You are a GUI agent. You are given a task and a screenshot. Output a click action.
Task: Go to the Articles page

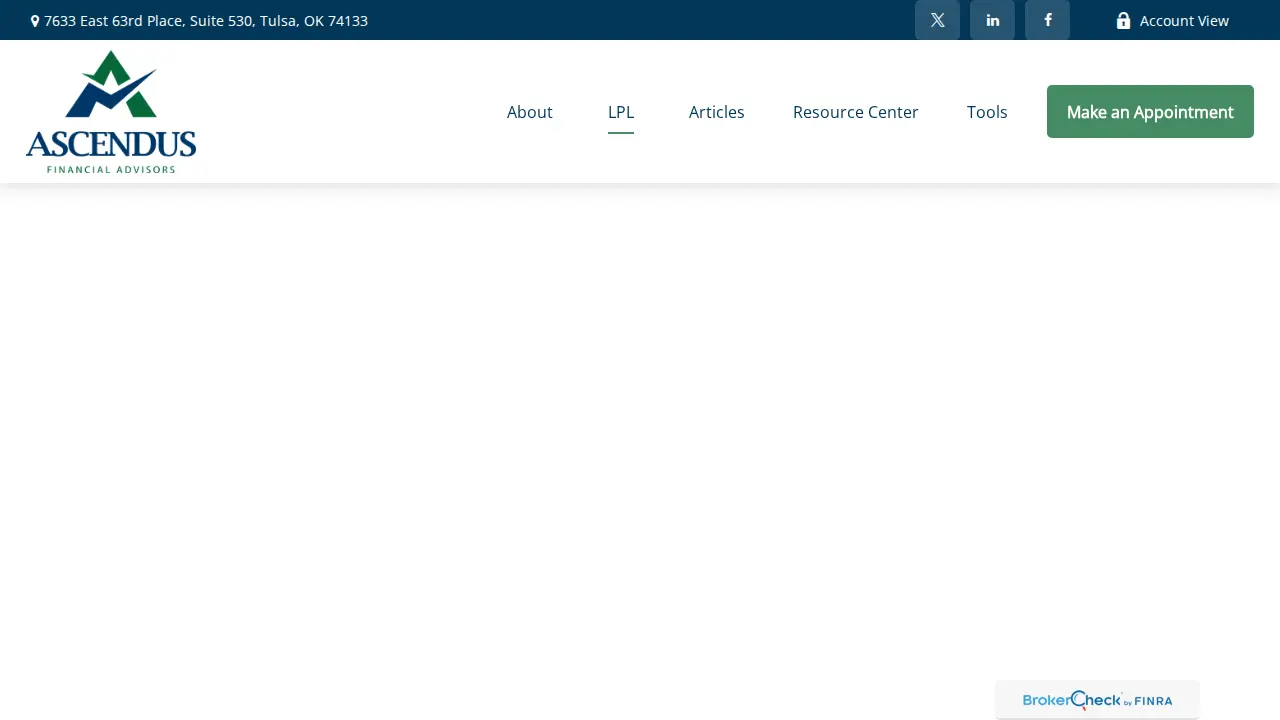pyautogui.click(x=717, y=112)
